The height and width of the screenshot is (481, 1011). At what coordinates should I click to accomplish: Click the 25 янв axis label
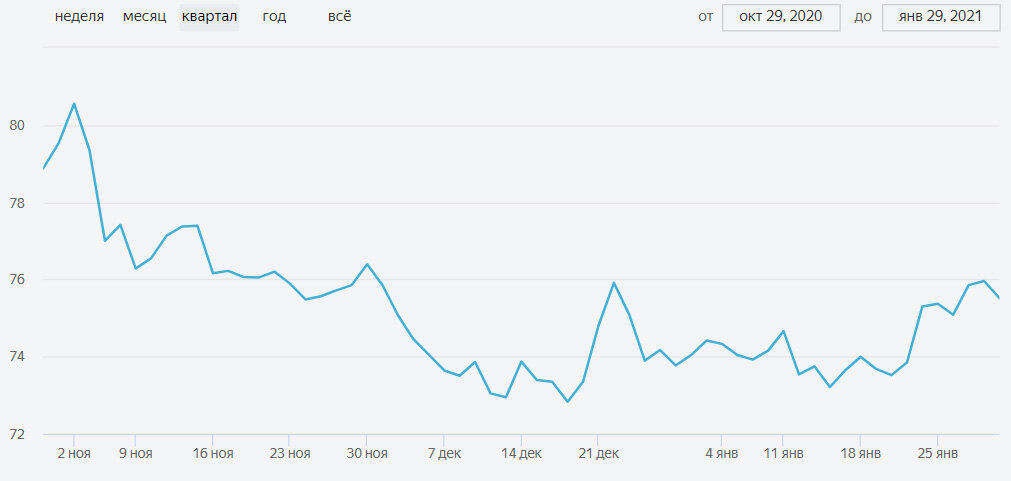tap(937, 454)
